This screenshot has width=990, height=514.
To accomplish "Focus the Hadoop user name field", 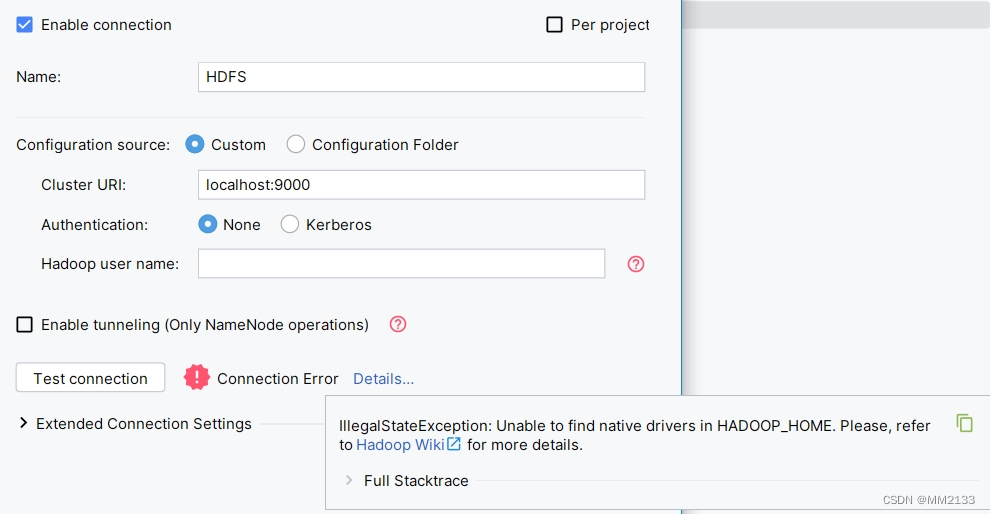I will point(402,263).
